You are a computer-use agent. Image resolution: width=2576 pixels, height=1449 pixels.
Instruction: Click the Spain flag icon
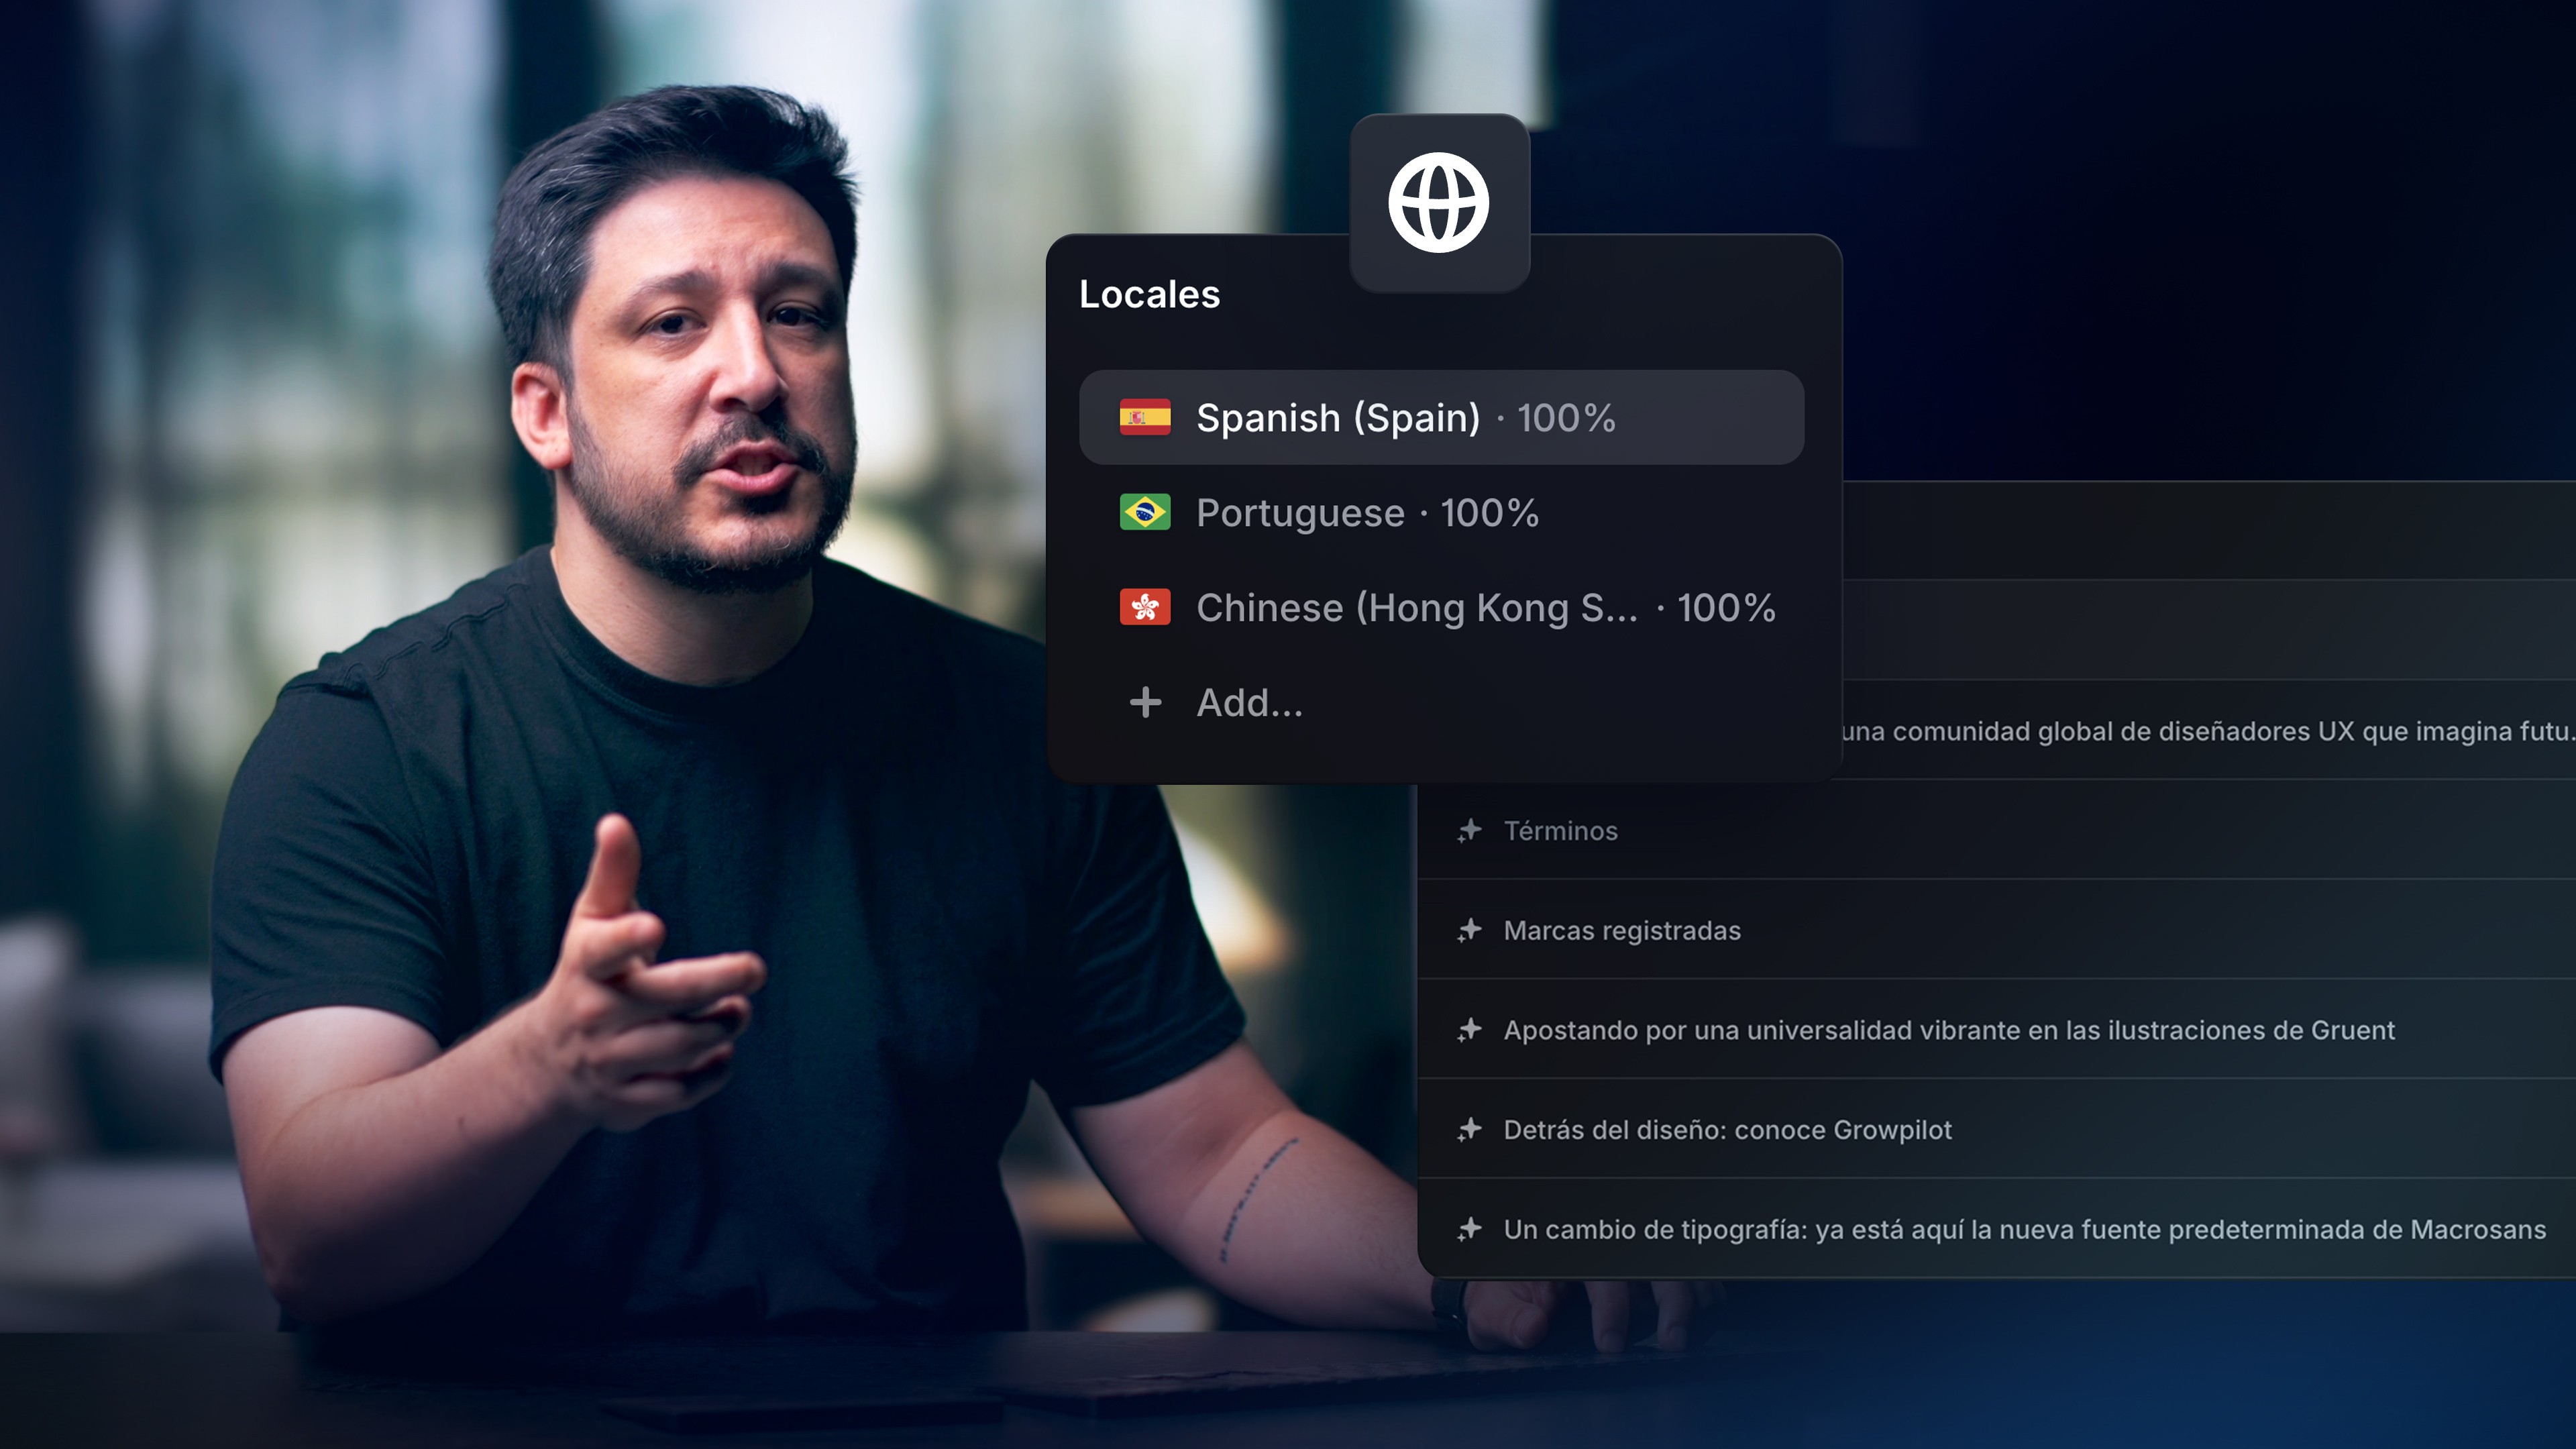[x=1145, y=418]
